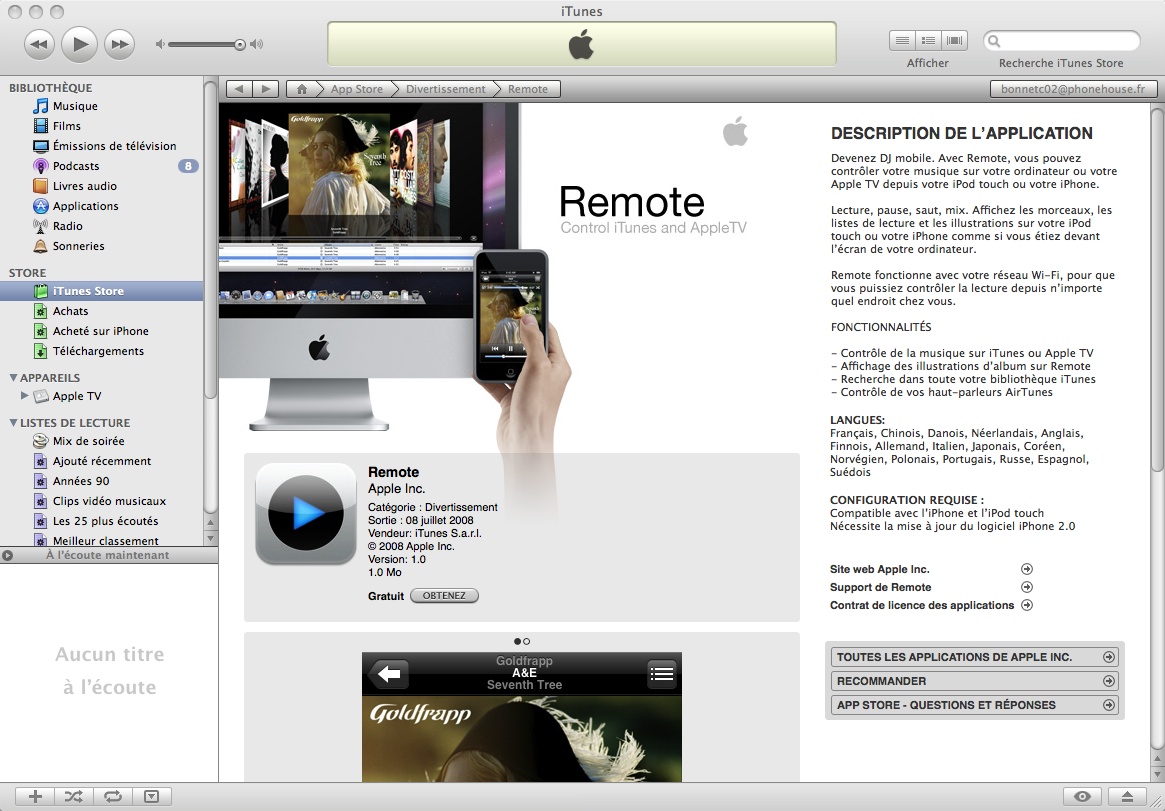
Task: Go to the store home page
Action: click(302, 89)
